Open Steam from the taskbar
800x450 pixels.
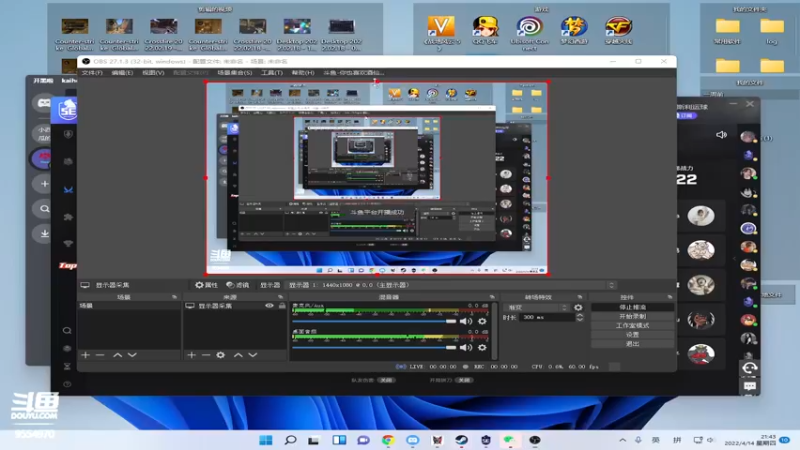coord(461,440)
